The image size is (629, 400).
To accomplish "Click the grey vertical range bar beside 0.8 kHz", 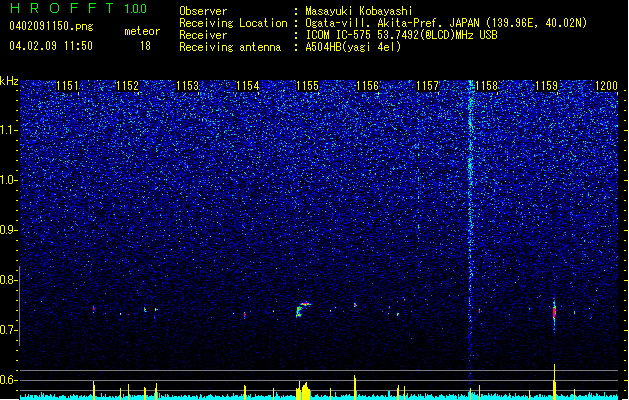I will coord(19,305).
